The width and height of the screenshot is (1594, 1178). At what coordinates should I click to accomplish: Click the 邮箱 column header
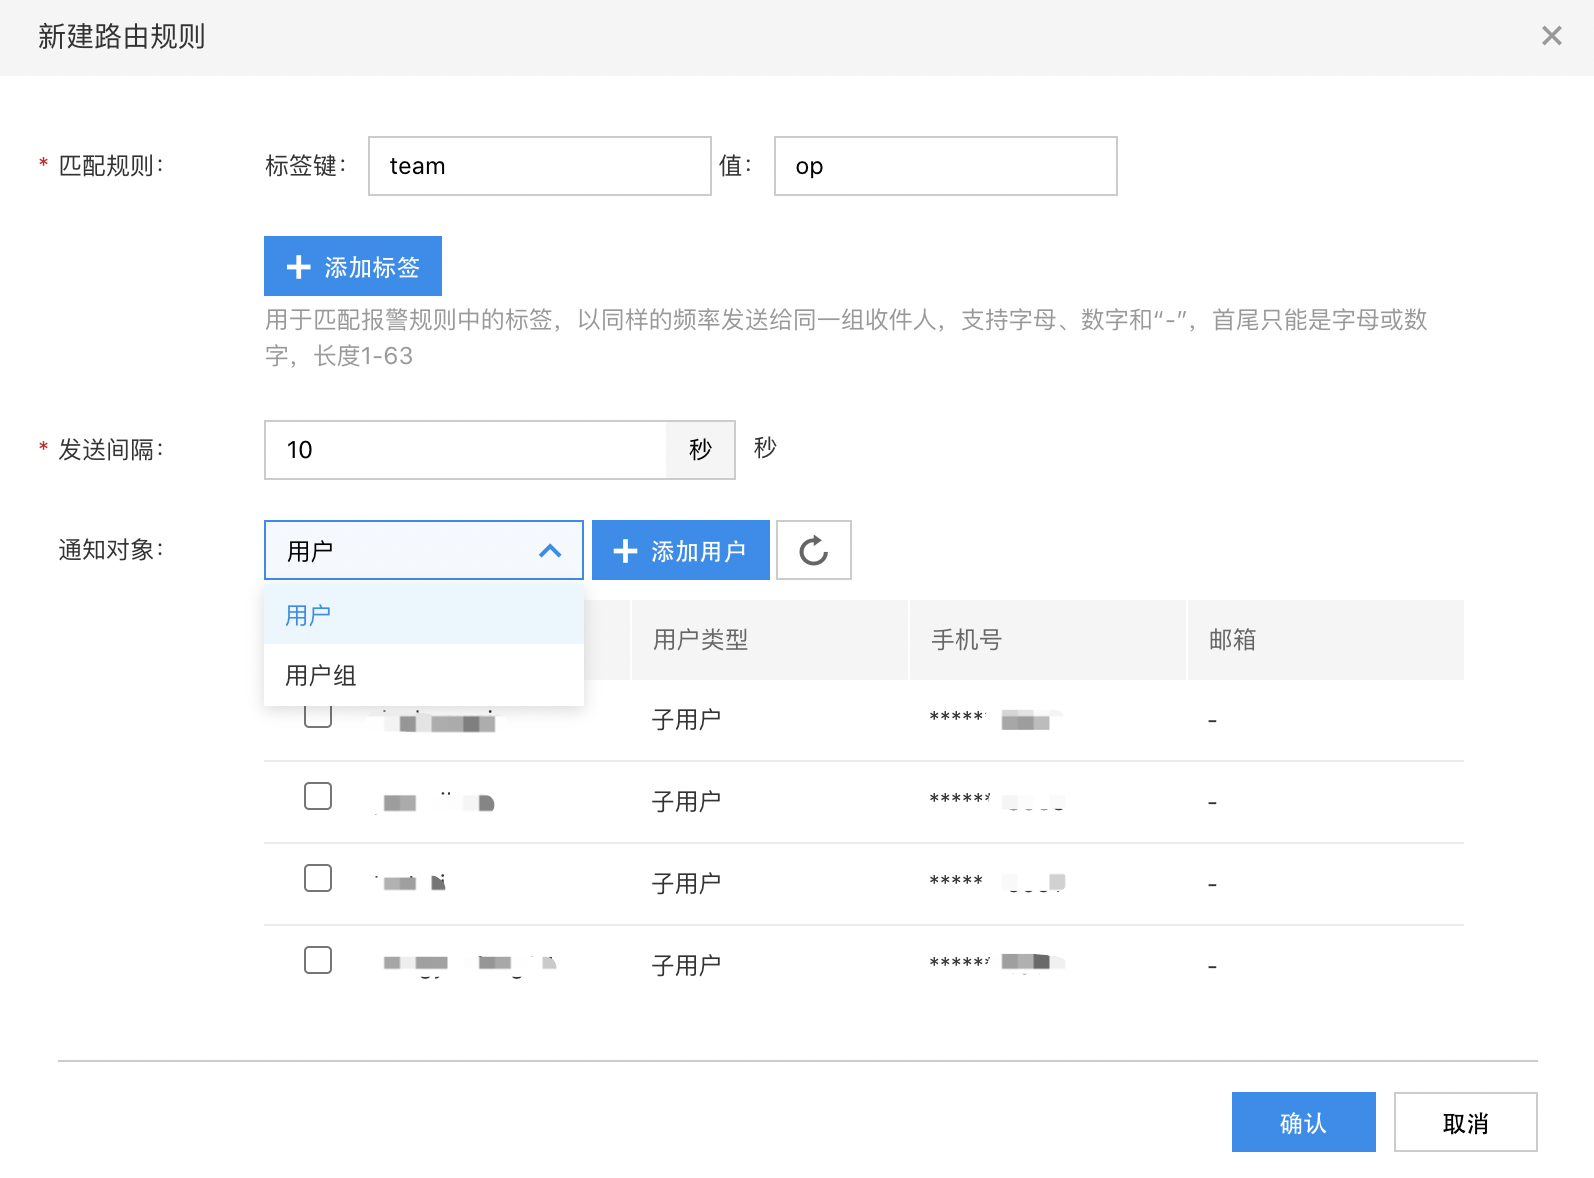[x=1326, y=640]
